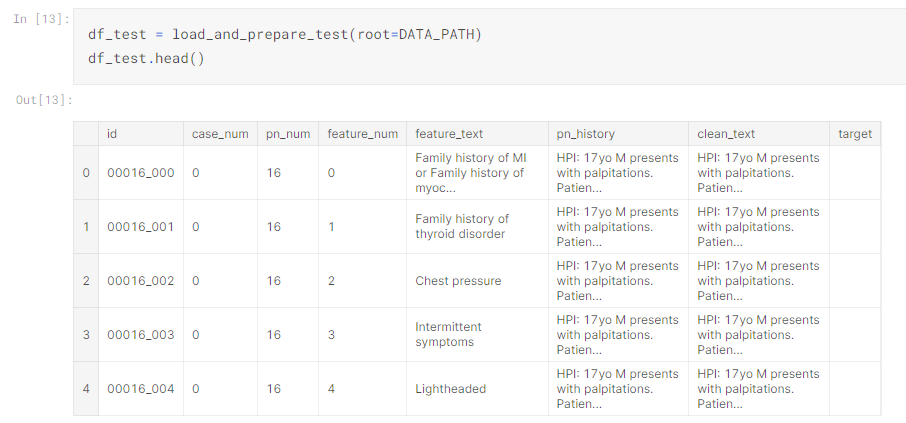
Task: Click row index 0 in dataframe
Action: click(86, 173)
